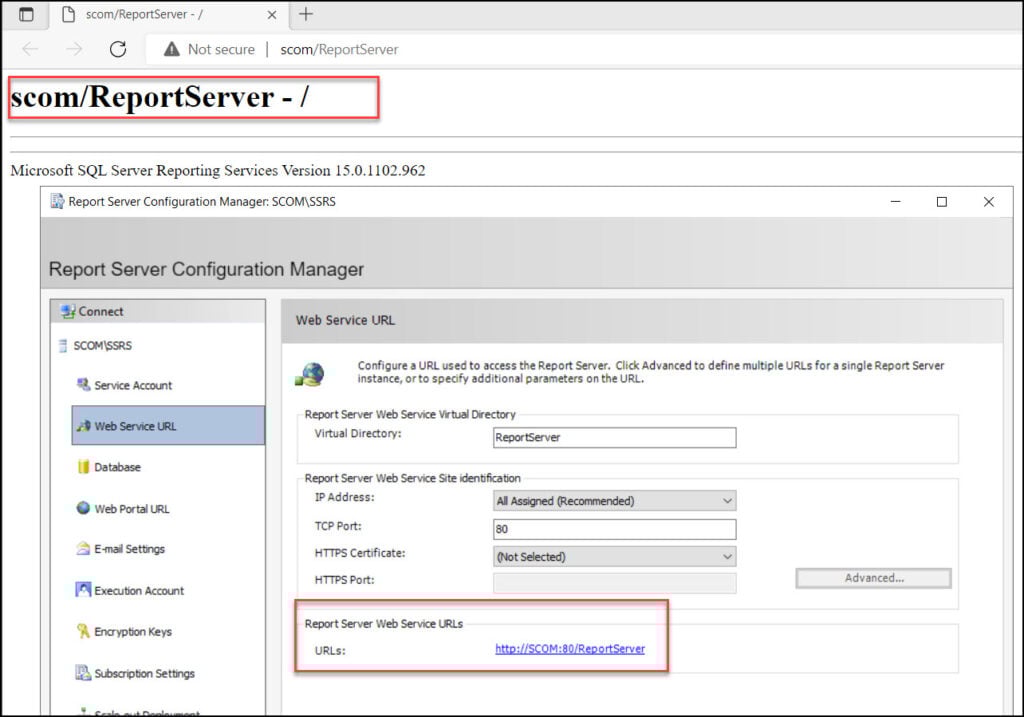Viewport: 1024px width, 717px height.
Task: Click the Execution Account icon
Action: coord(83,590)
